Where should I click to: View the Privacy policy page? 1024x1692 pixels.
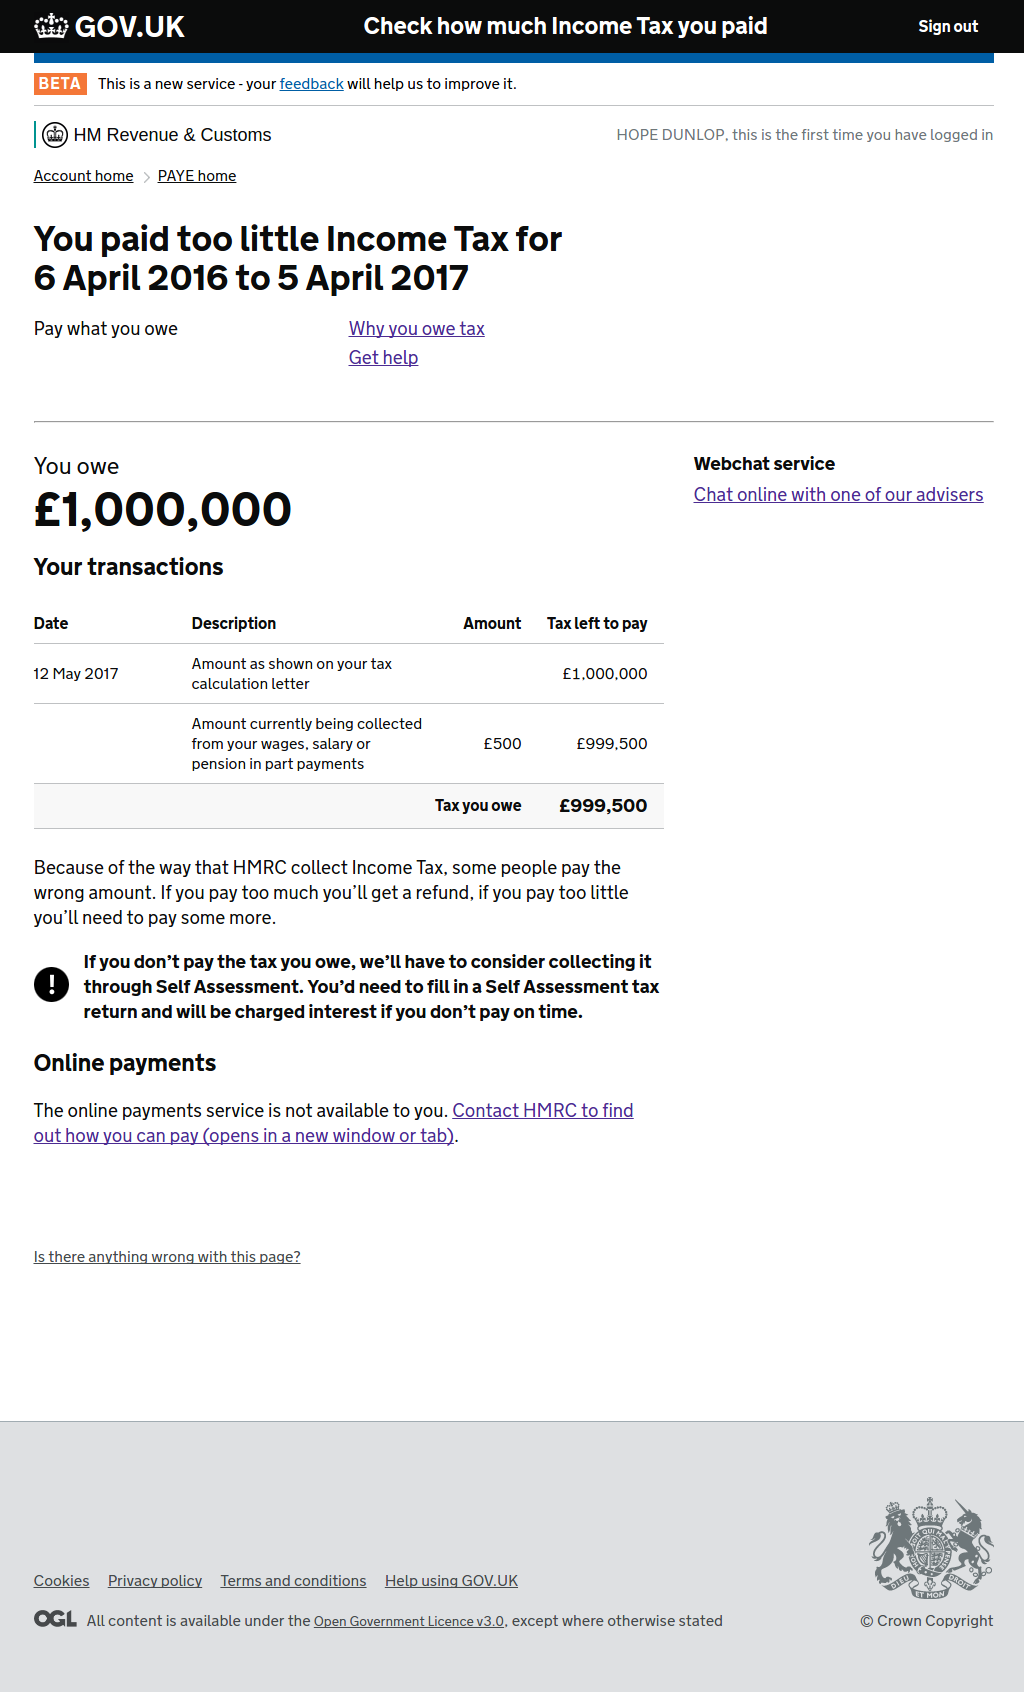tap(155, 1581)
